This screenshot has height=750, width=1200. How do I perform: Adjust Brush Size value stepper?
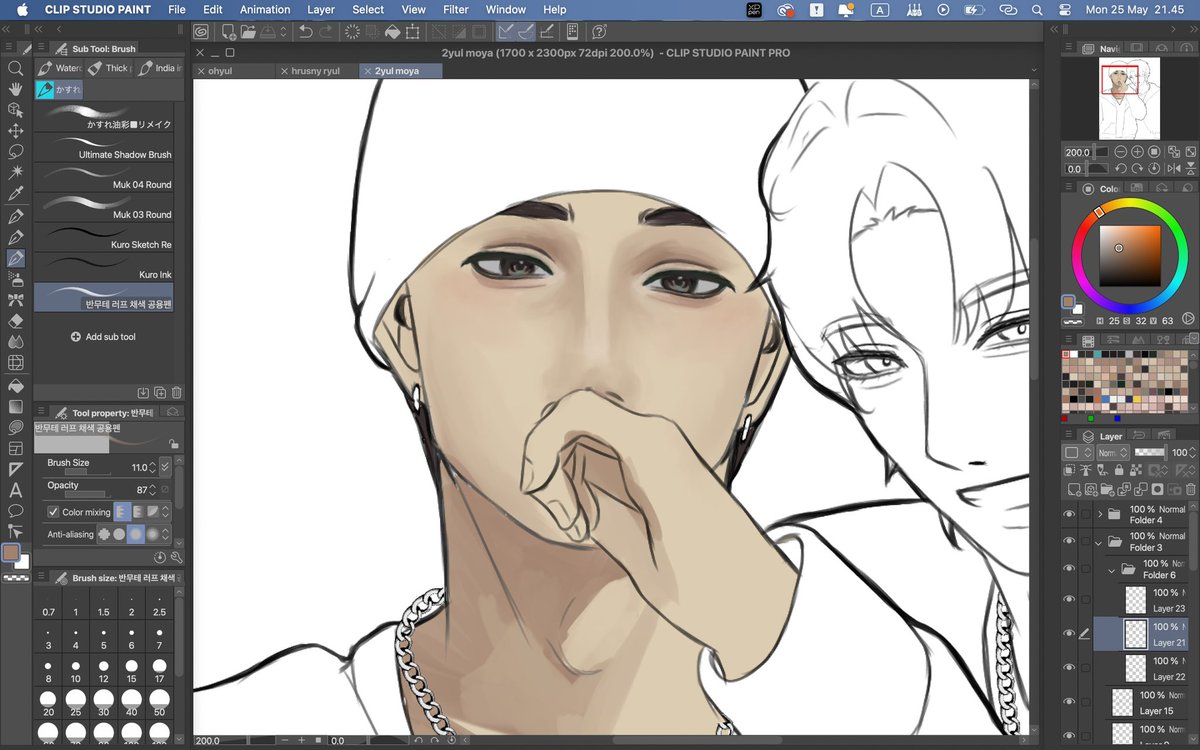(152, 468)
